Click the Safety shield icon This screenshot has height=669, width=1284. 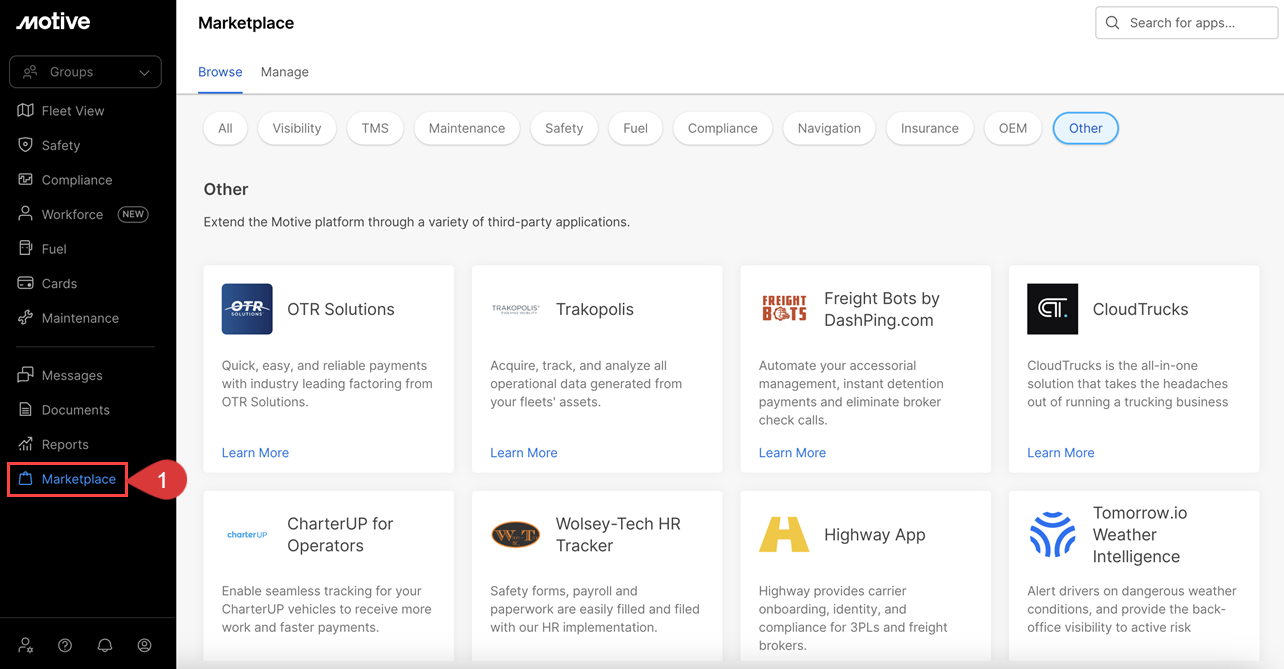tap(25, 145)
